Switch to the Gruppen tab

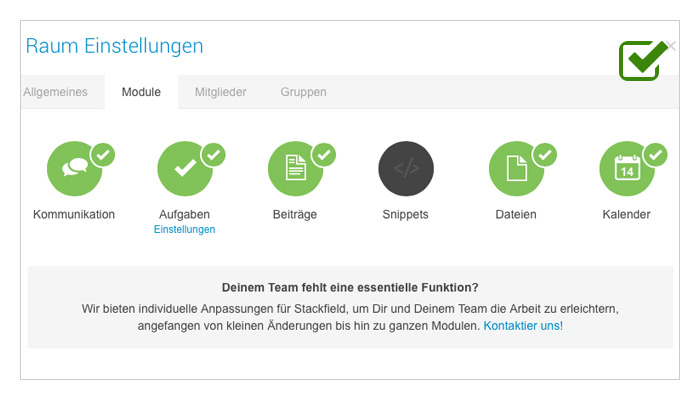(304, 92)
